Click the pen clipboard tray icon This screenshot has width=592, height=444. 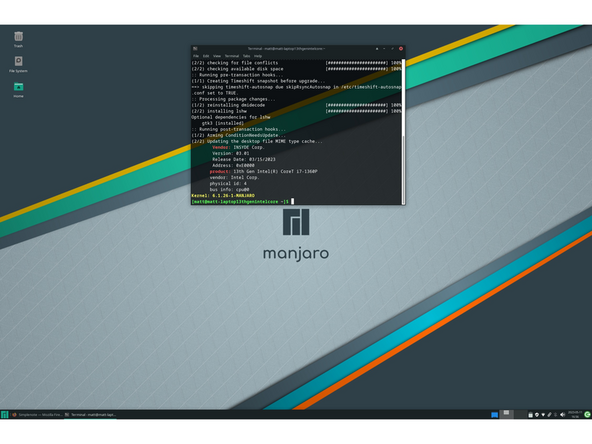click(549, 415)
